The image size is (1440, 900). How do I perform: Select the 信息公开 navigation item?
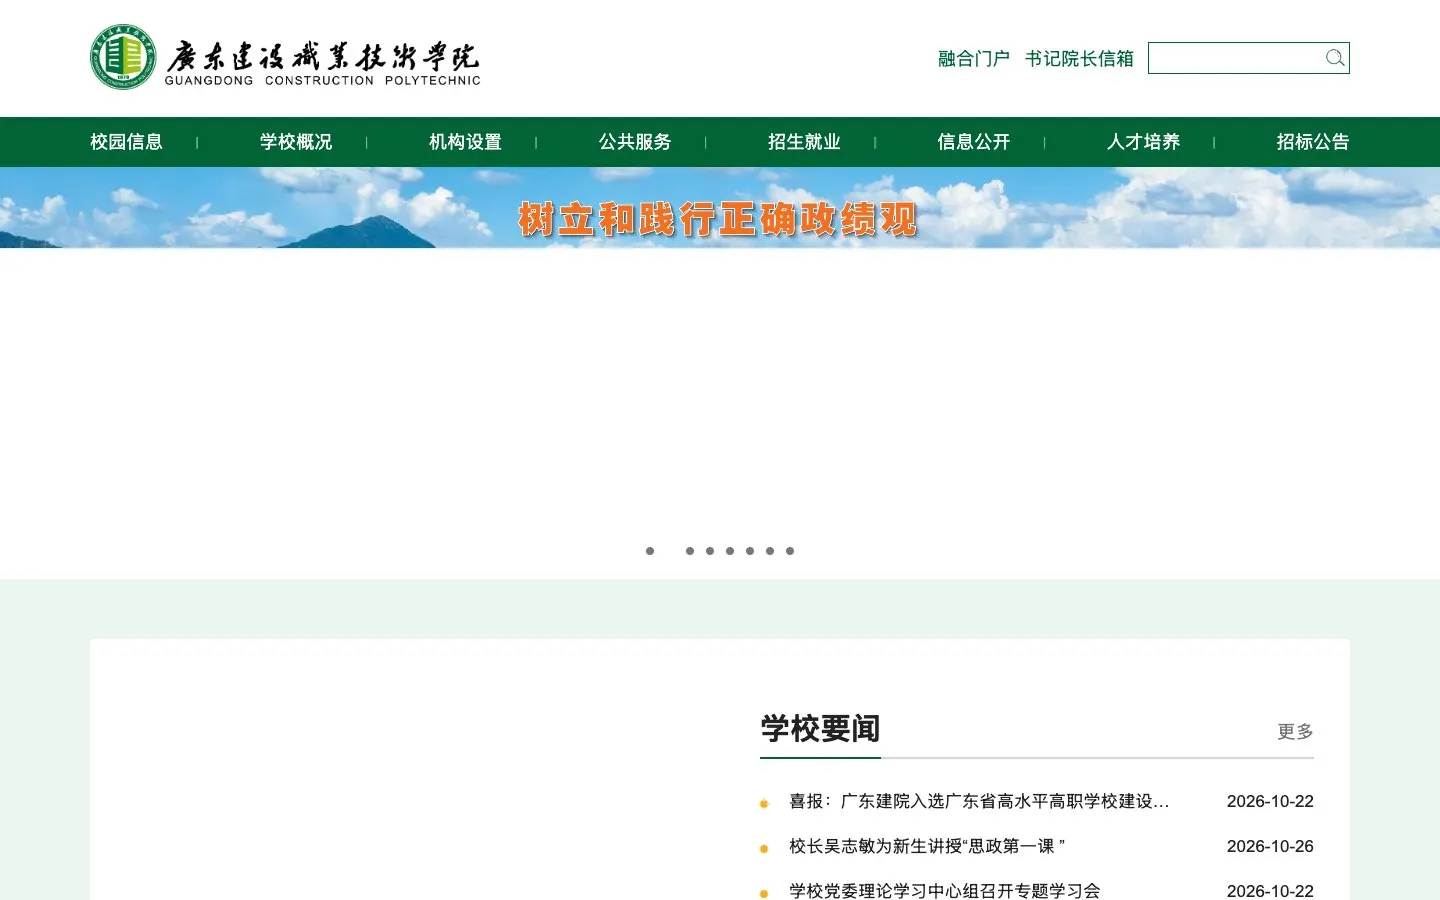point(974,142)
